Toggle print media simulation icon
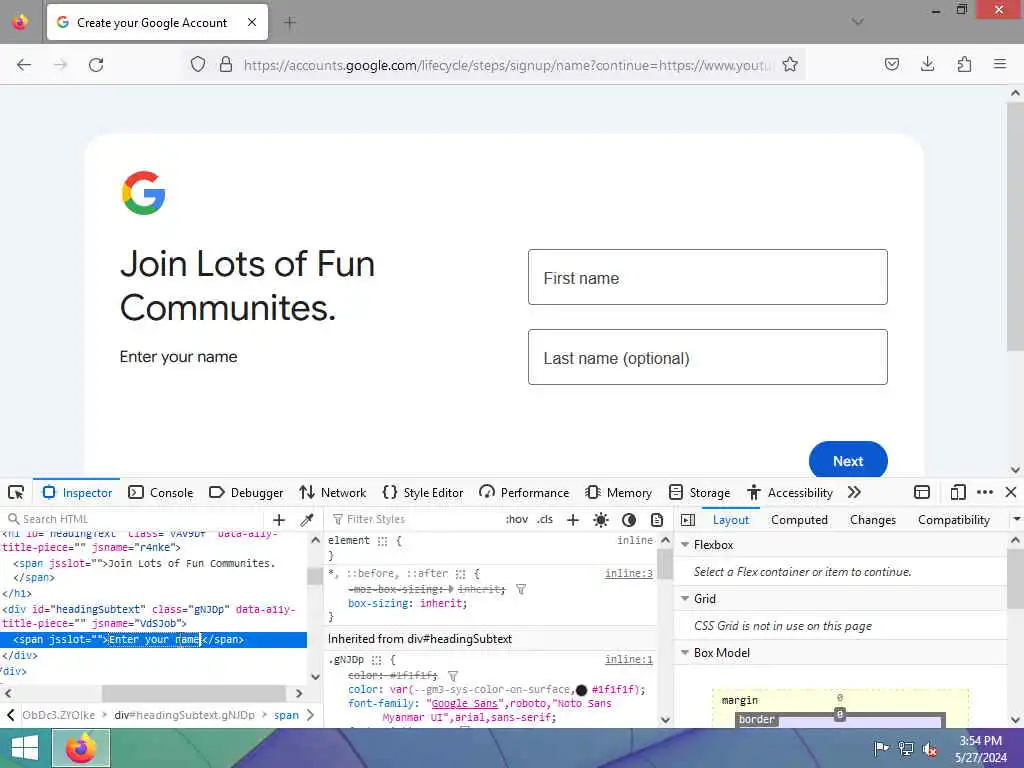This screenshot has width=1024, height=768. [657, 520]
